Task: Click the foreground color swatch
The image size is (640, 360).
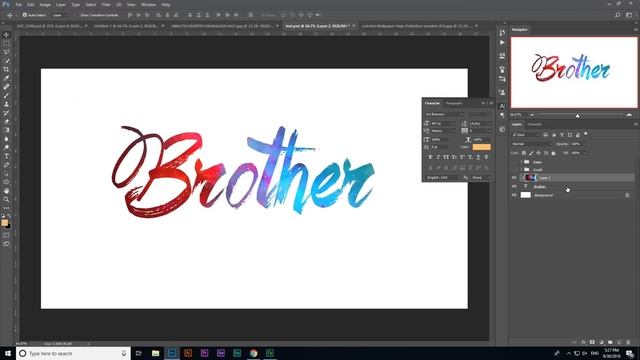Action: tap(4, 222)
